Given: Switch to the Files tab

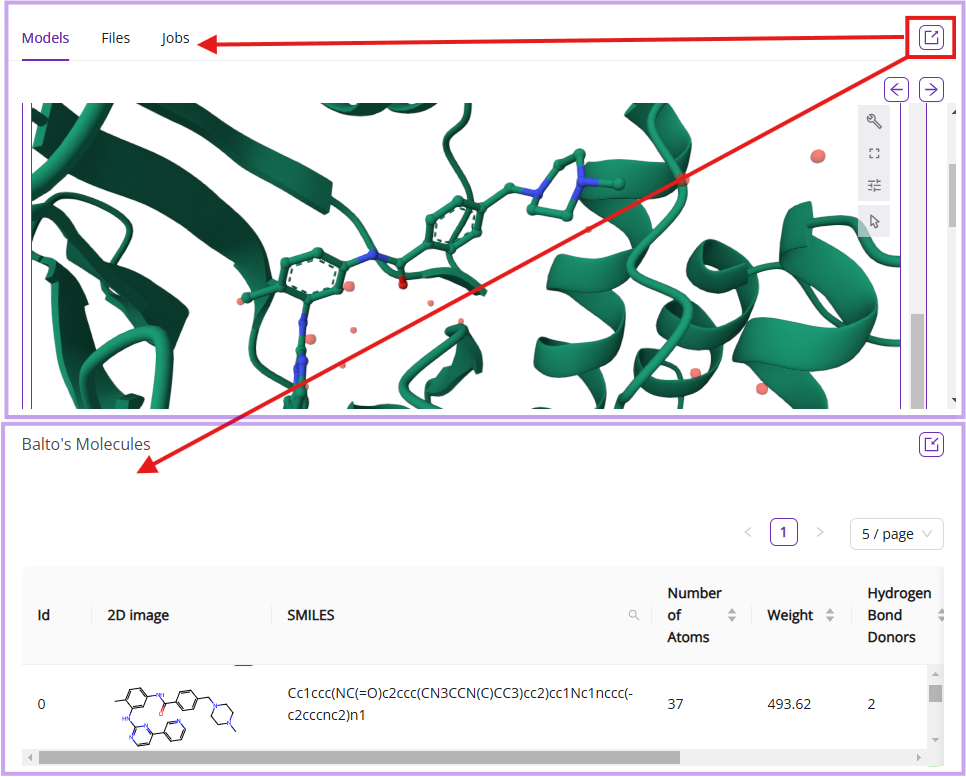Looking at the screenshot, I should pos(116,38).
